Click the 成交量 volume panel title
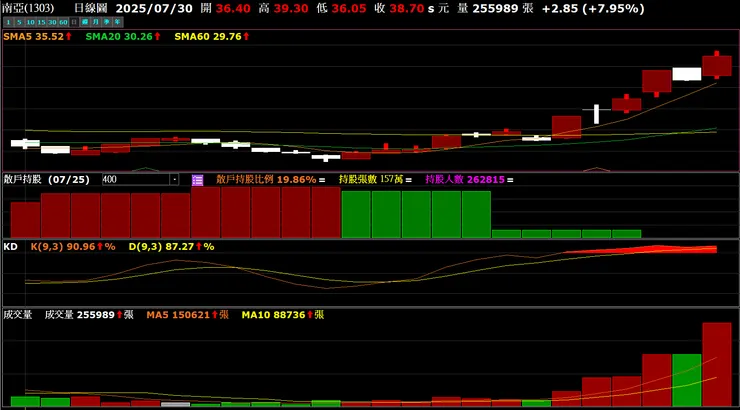Screen dimensions: 740x410 point(17,315)
